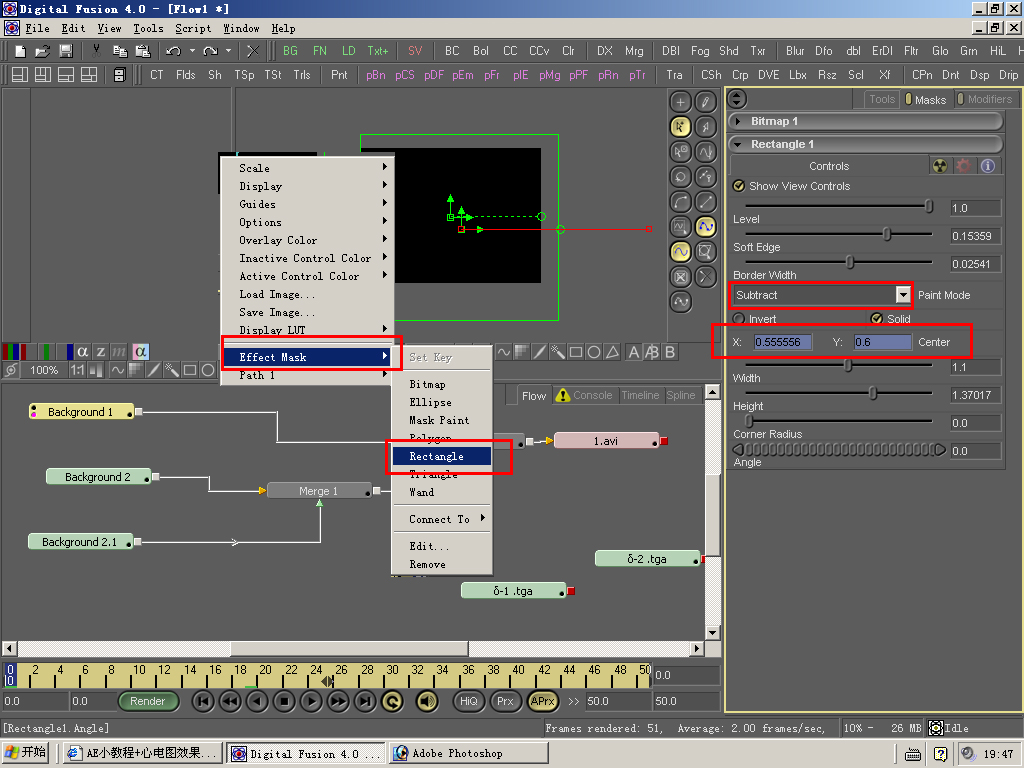The height and width of the screenshot is (768, 1024).
Task: Click the Render button
Action: pos(148,701)
